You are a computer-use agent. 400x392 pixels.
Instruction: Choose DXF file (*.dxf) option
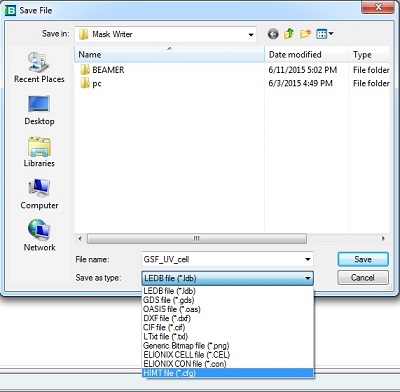click(x=228, y=318)
